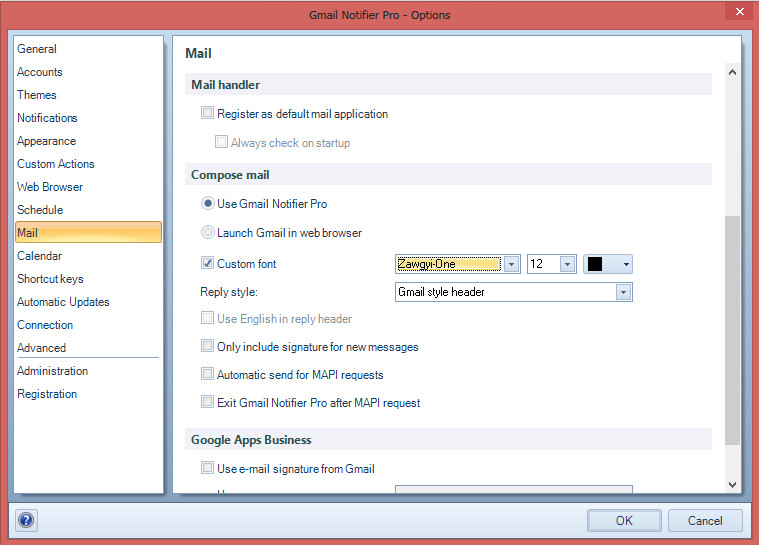
Task: Toggle the Always check on startup checkbox
Action: (x=221, y=142)
